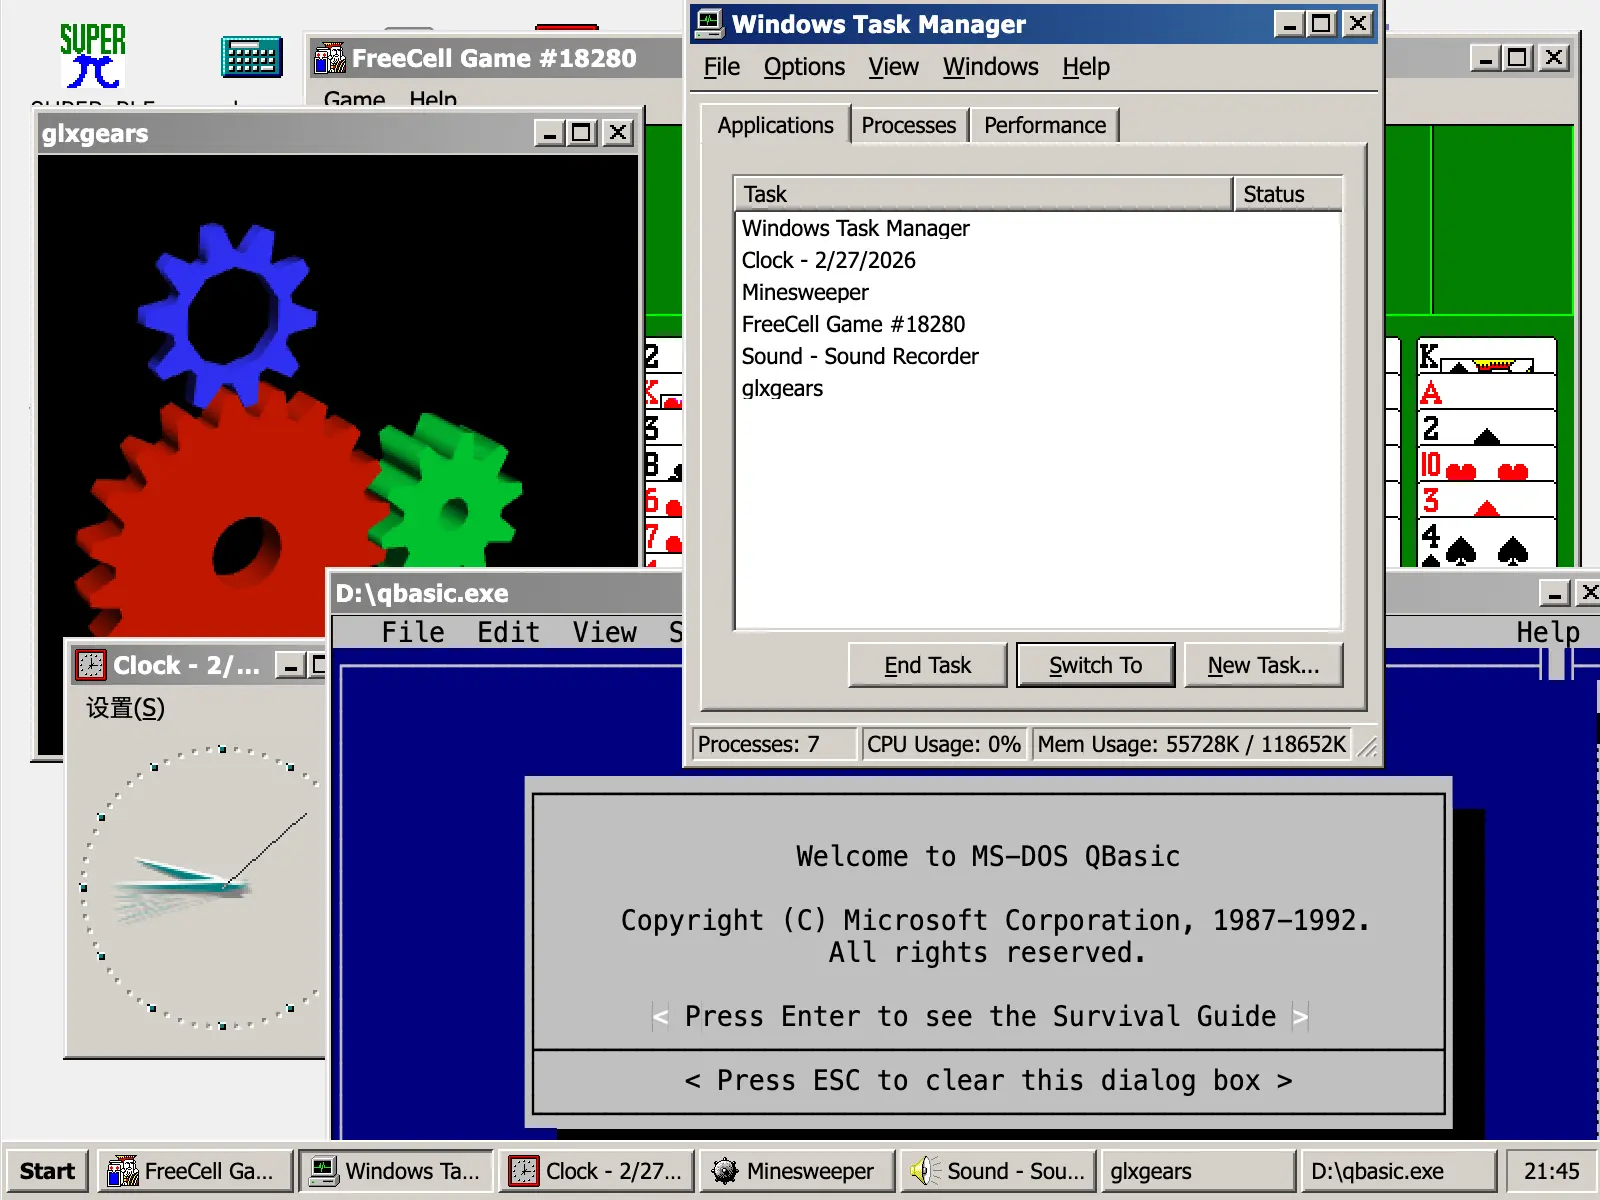Open the Edit menu in QBasic

click(x=508, y=631)
